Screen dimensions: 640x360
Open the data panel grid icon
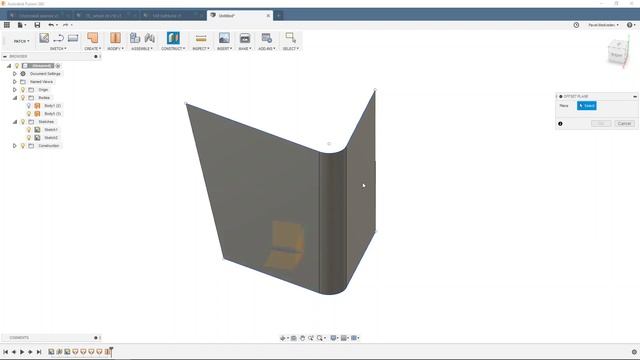coord(7,25)
